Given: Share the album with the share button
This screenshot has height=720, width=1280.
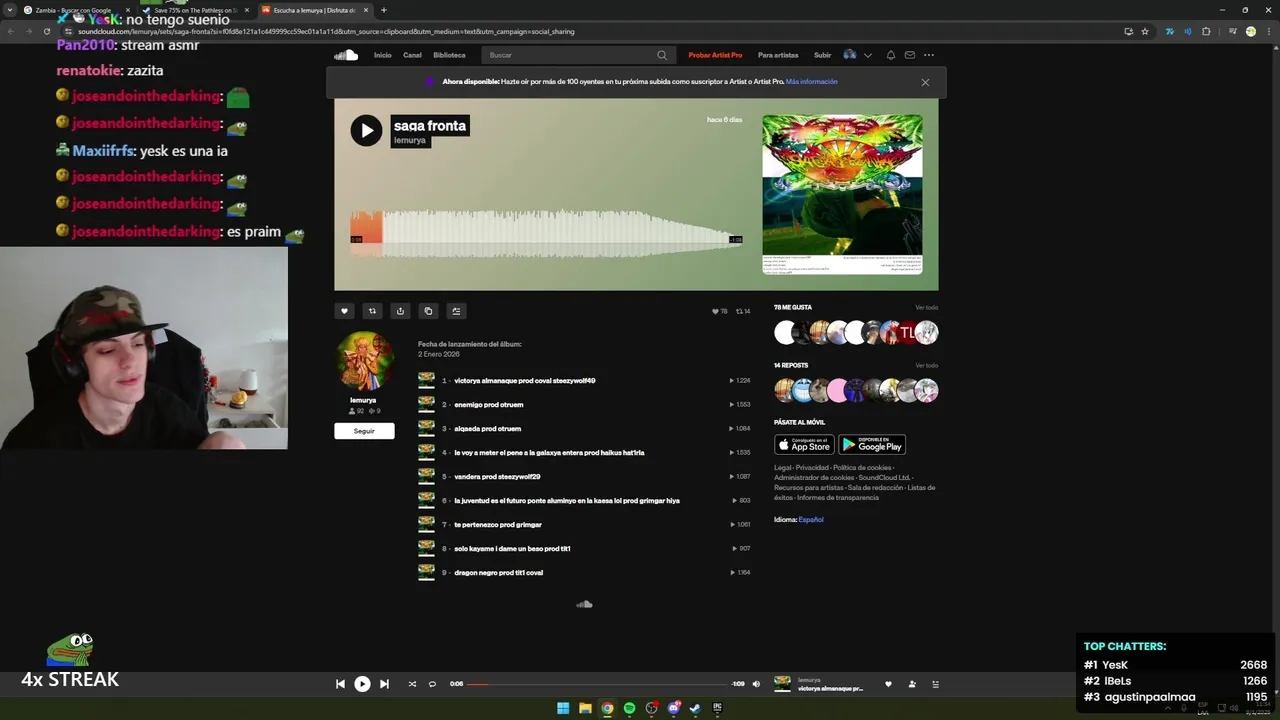Looking at the screenshot, I should tap(400, 311).
